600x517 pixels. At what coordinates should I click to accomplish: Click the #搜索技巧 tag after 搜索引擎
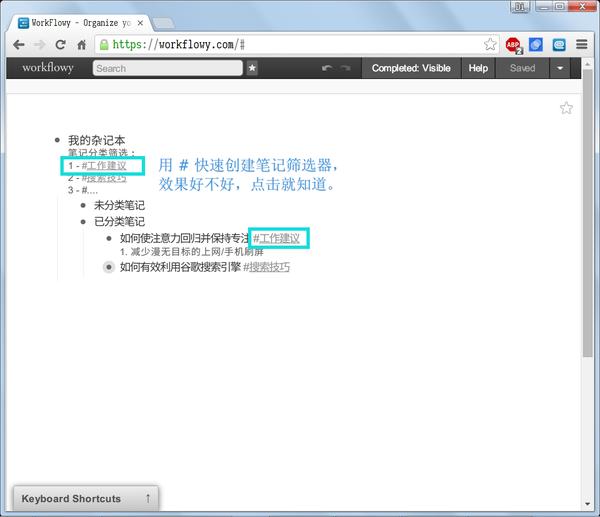(266, 267)
